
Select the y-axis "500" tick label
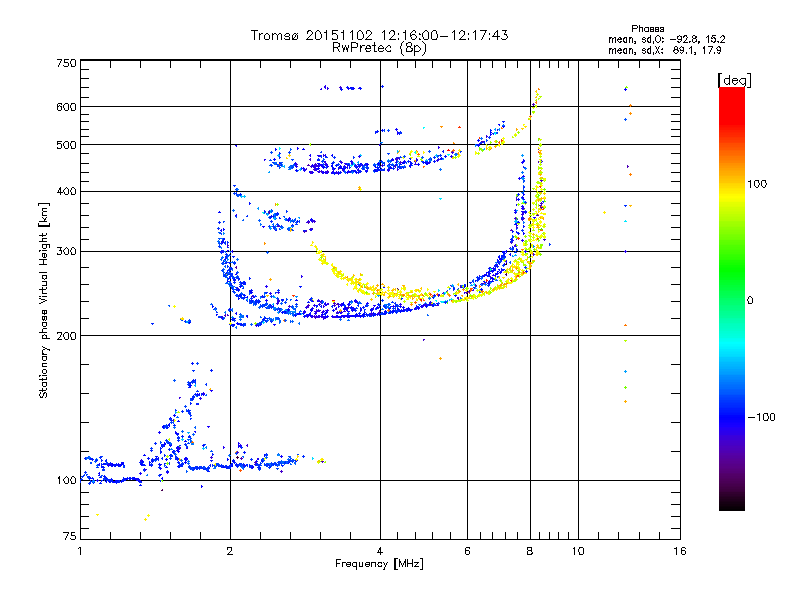(x=66, y=145)
